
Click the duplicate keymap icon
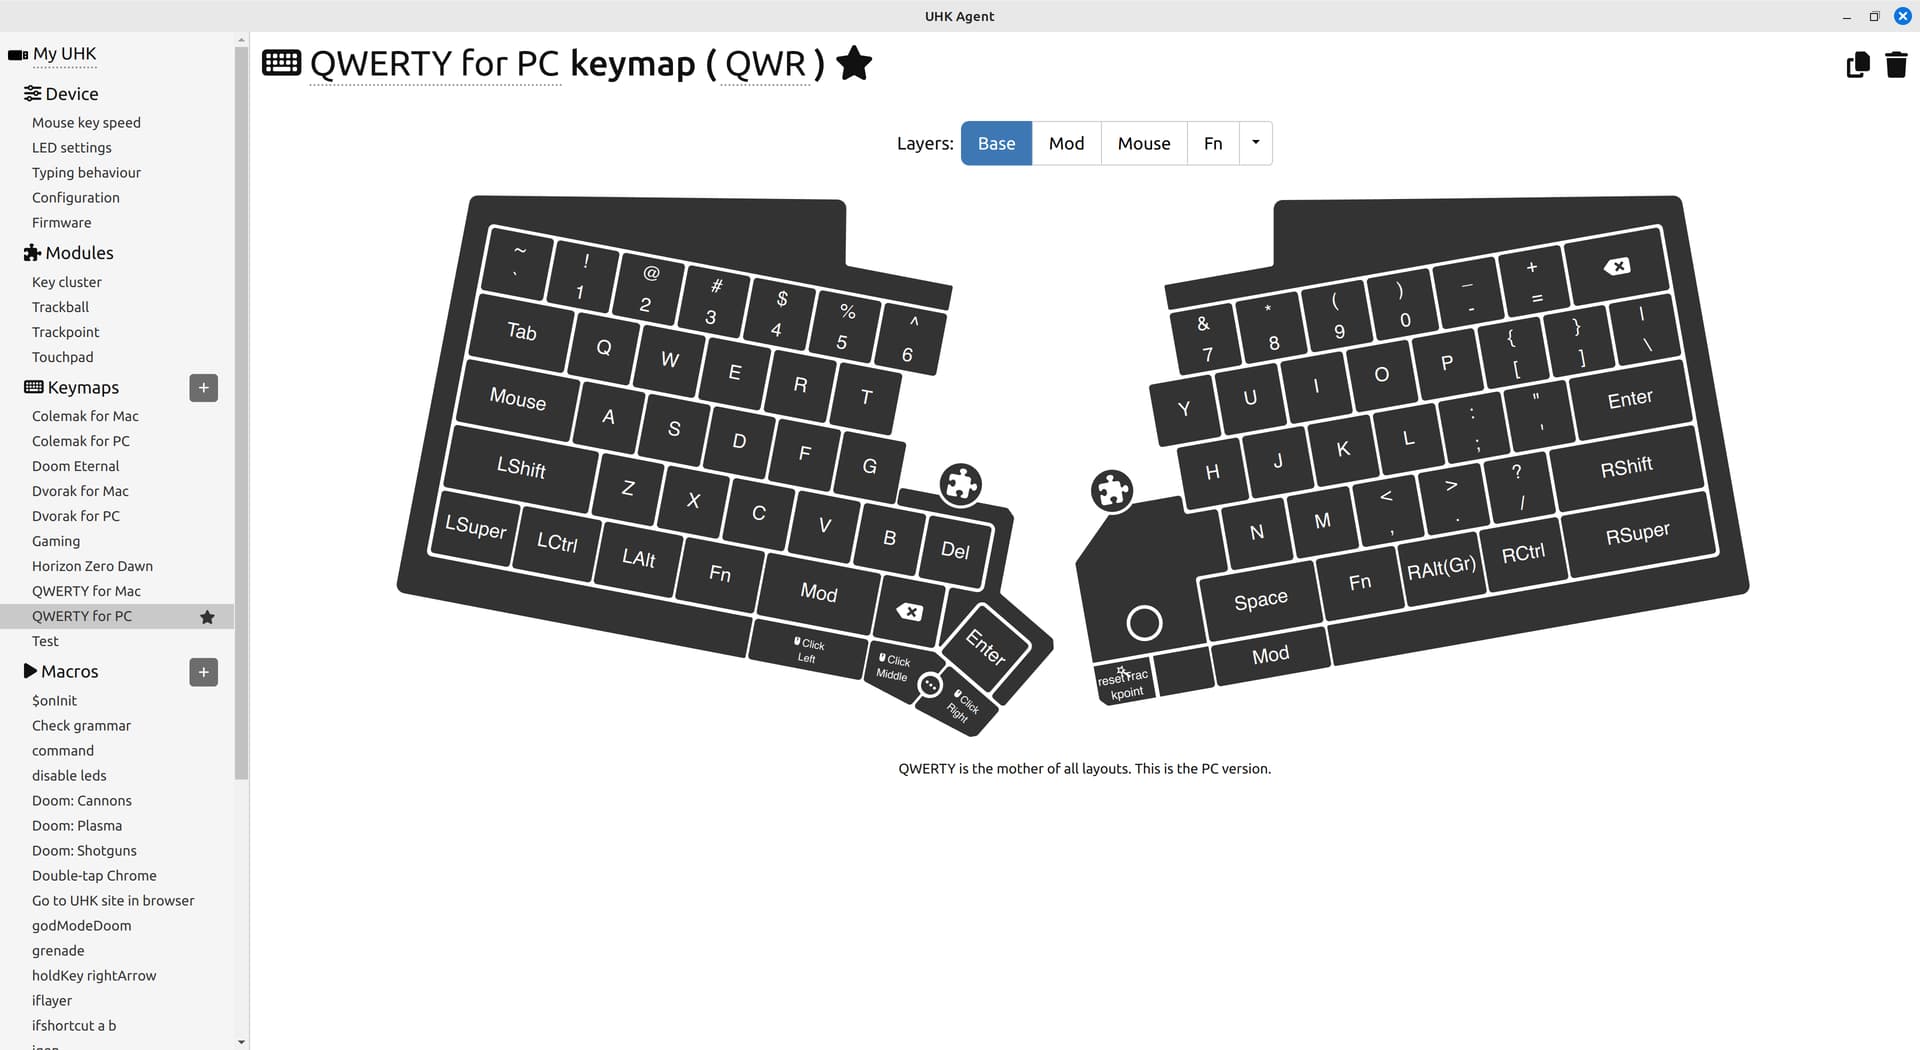[1857, 65]
